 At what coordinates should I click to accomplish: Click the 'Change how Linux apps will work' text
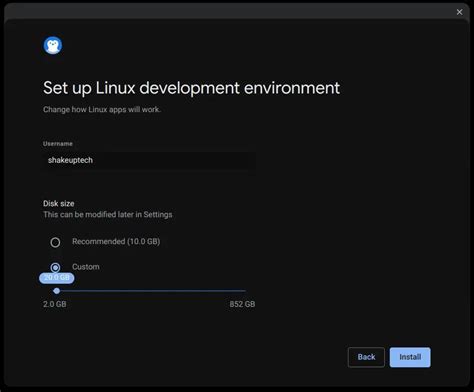[x=102, y=109]
